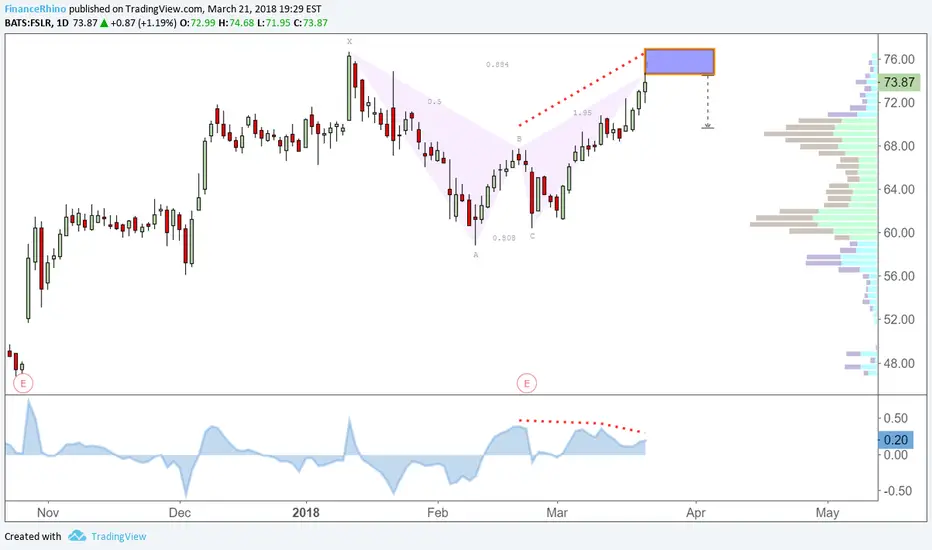Click the open value O:72.99 text
Screen dimensions: 932x550
click(x=197, y=23)
